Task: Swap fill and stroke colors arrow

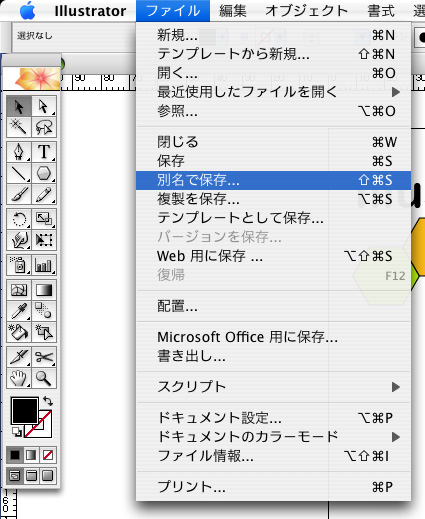Action: (48, 401)
